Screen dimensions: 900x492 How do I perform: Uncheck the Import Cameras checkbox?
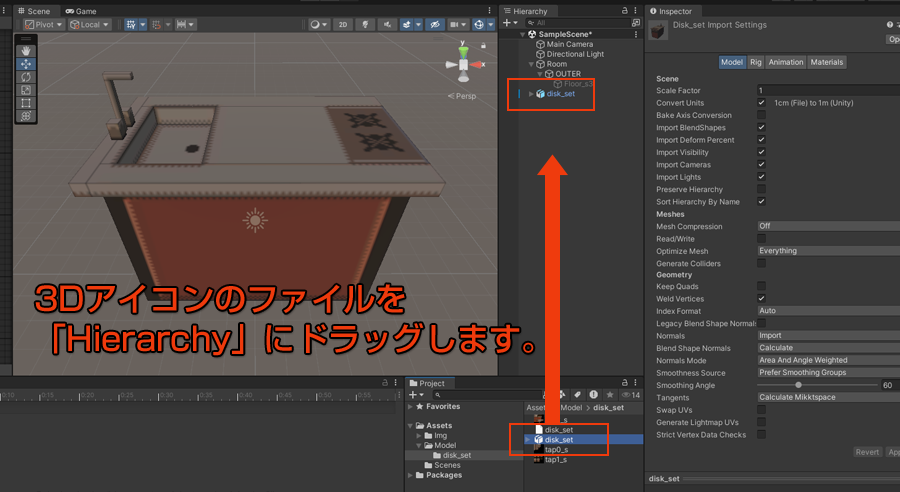[762, 165]
